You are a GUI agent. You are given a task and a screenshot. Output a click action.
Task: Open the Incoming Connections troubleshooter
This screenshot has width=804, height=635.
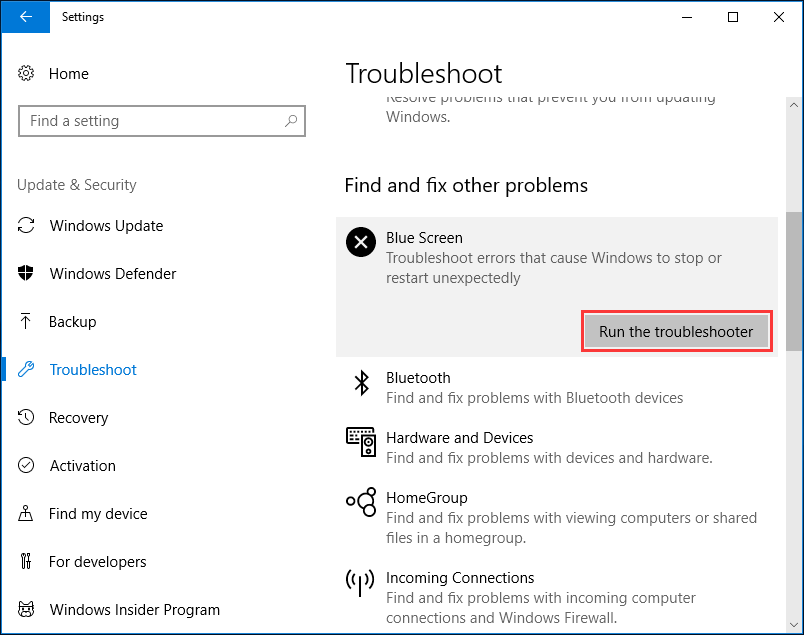click(x=557, y=598)
